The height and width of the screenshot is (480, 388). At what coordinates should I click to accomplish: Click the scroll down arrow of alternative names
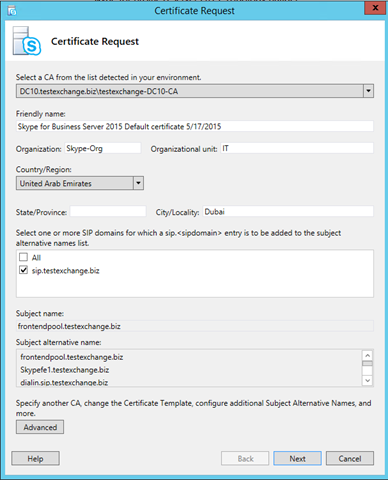(x=367, y=380)
